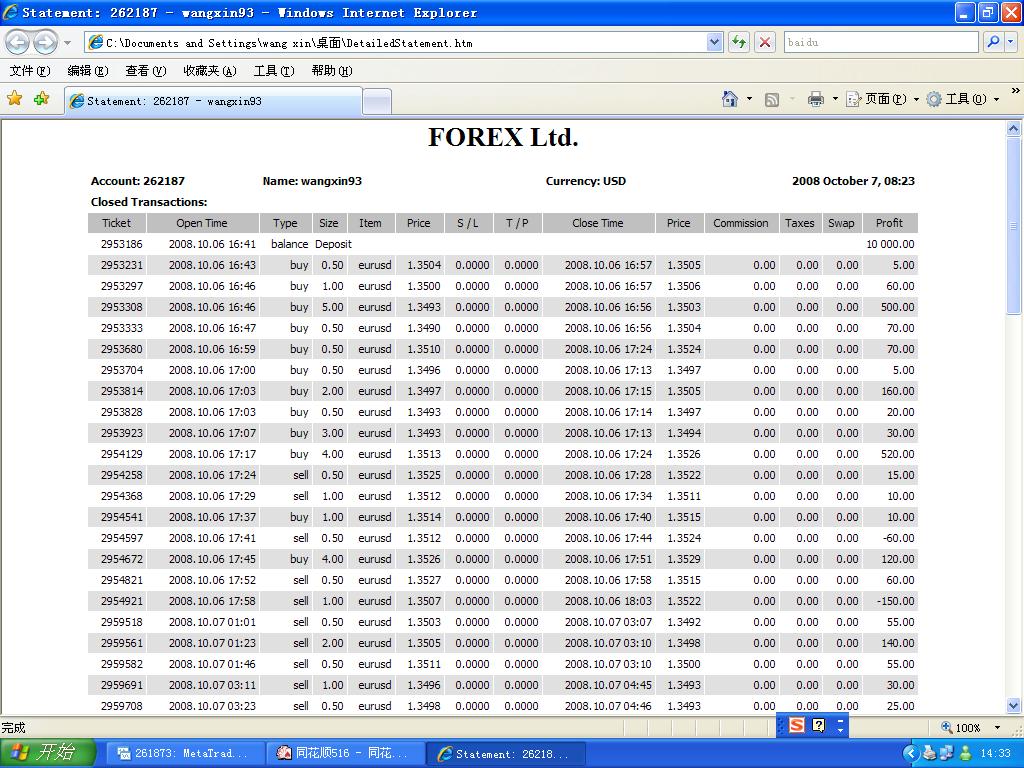Screen dimensions: 1024x768
Task: Open the Favorites Center star icon
Action: [15, 99]
